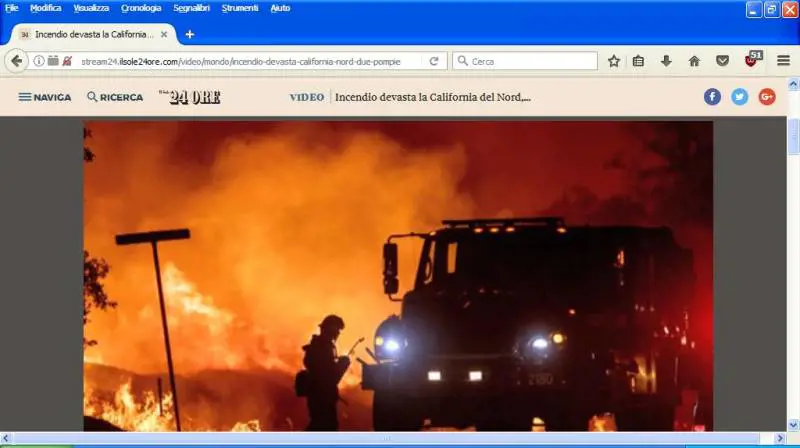Screen dimensions: 800x448
Task: Click the permissions icon beside site info
Action: click(x=53, y=61)
